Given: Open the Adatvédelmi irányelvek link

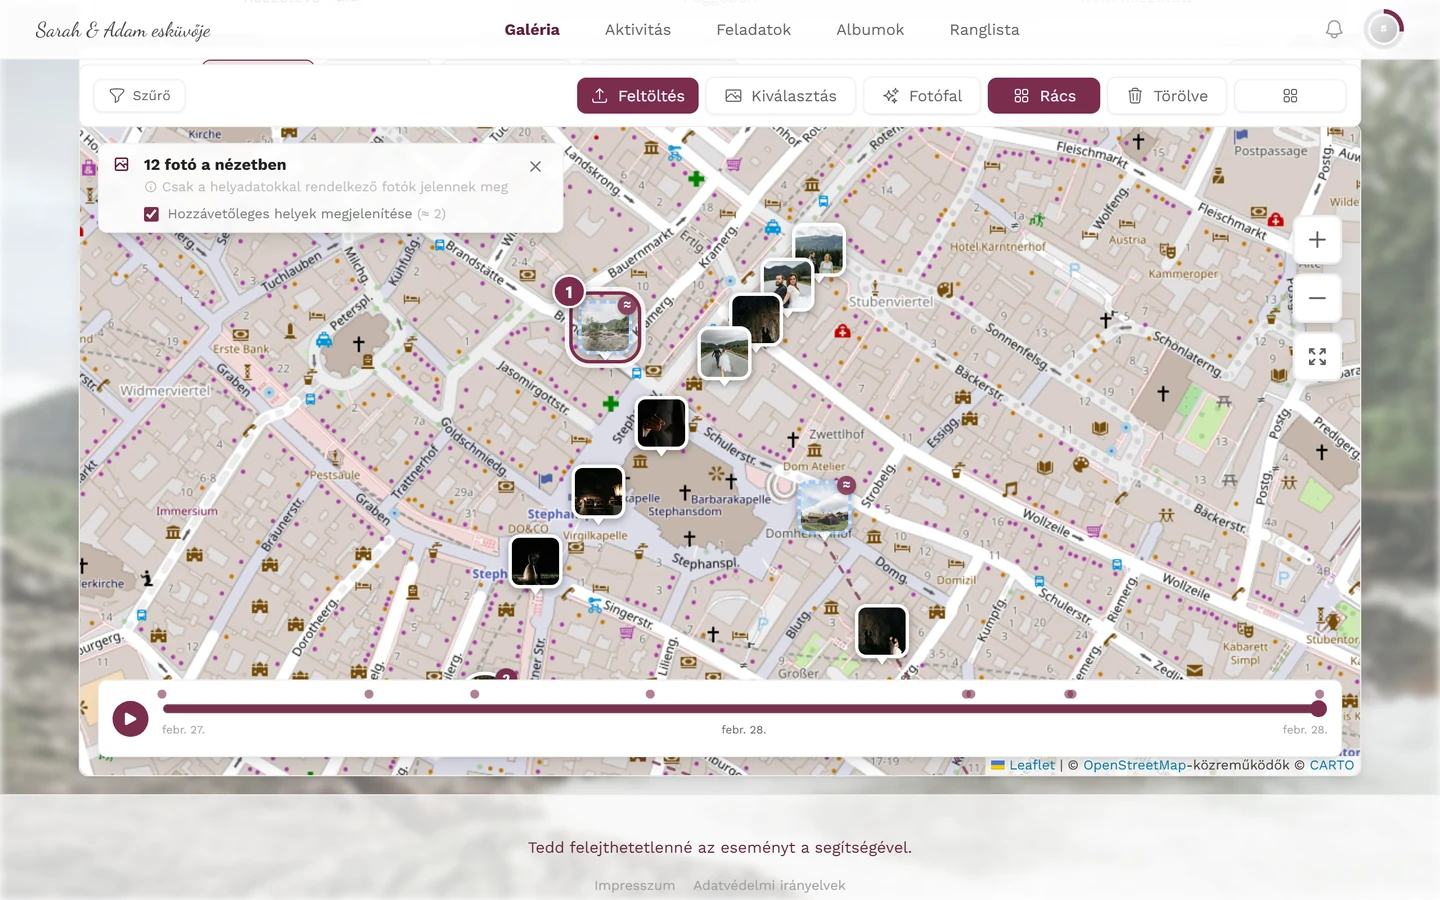Looking at the screenshot, I should pyautogui.click(x=769, y=885).
